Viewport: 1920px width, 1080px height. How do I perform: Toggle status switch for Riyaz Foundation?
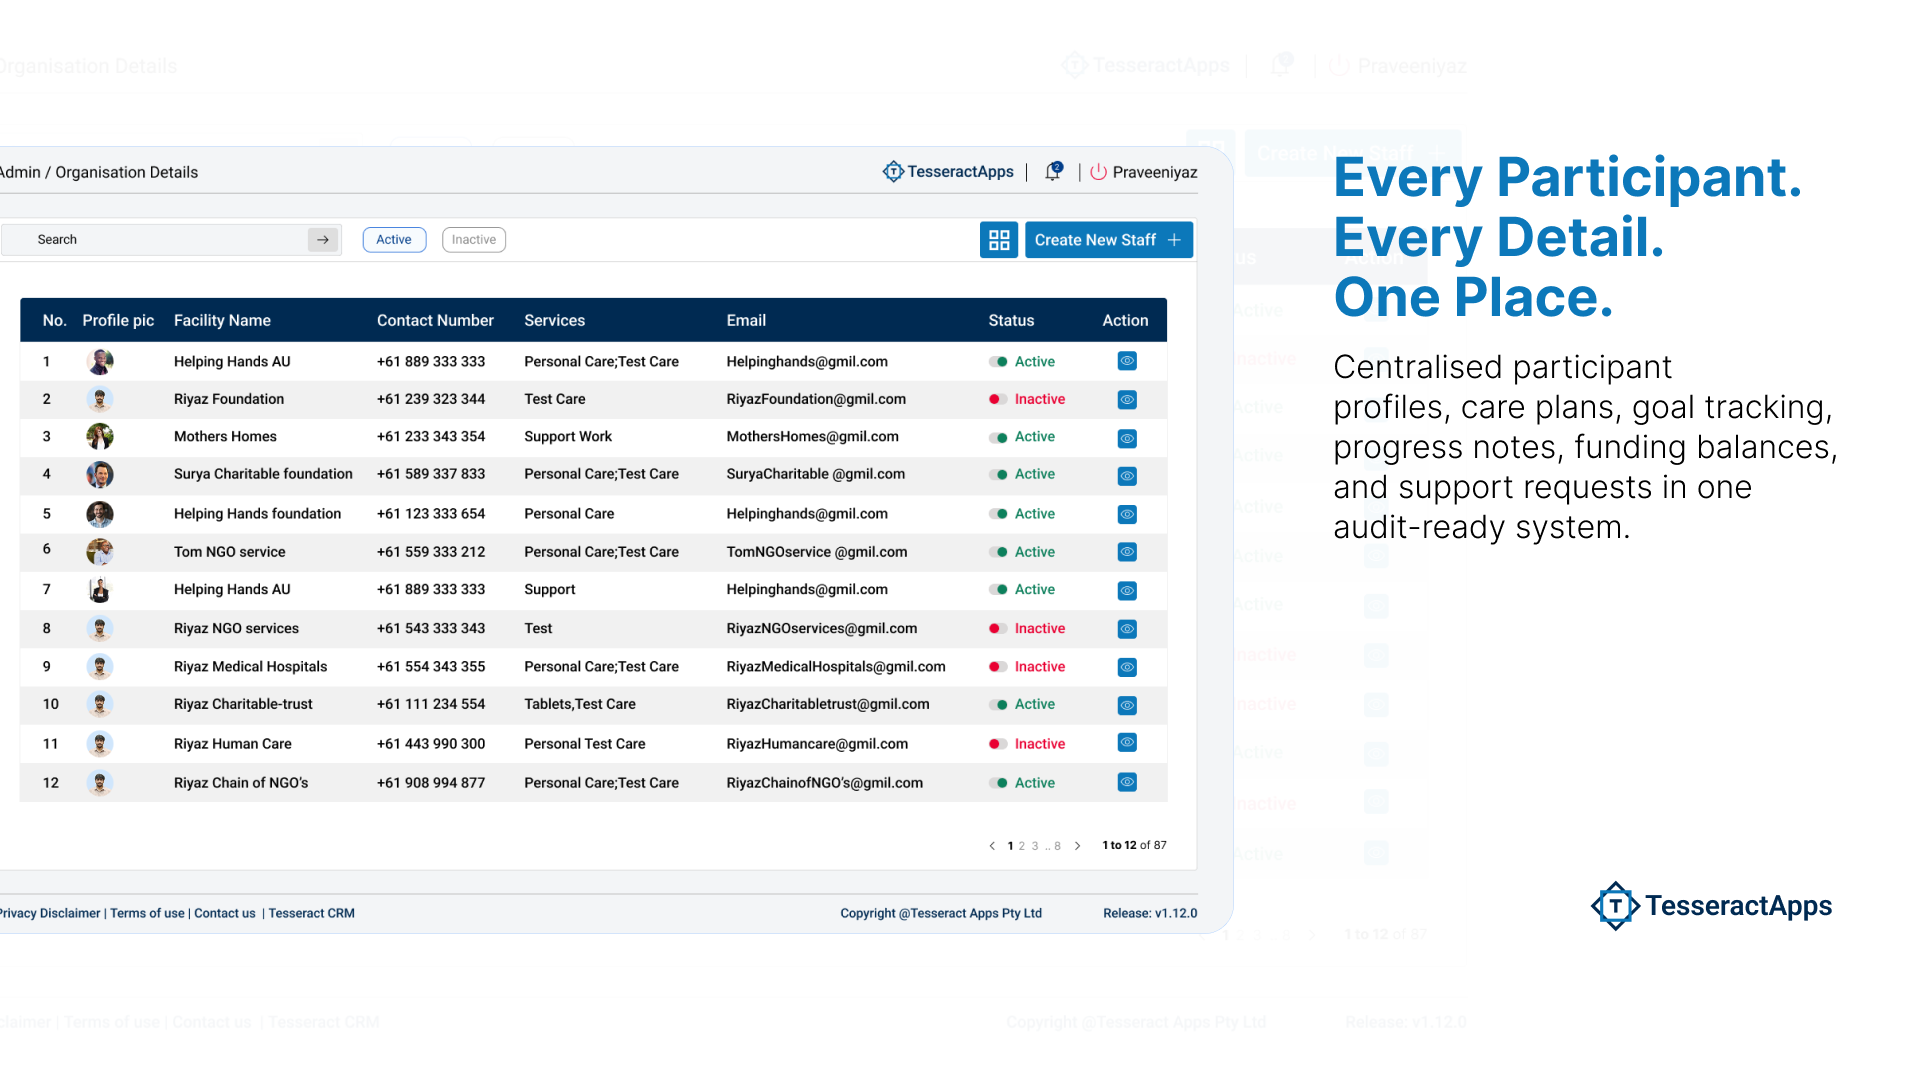click(997, 399)
